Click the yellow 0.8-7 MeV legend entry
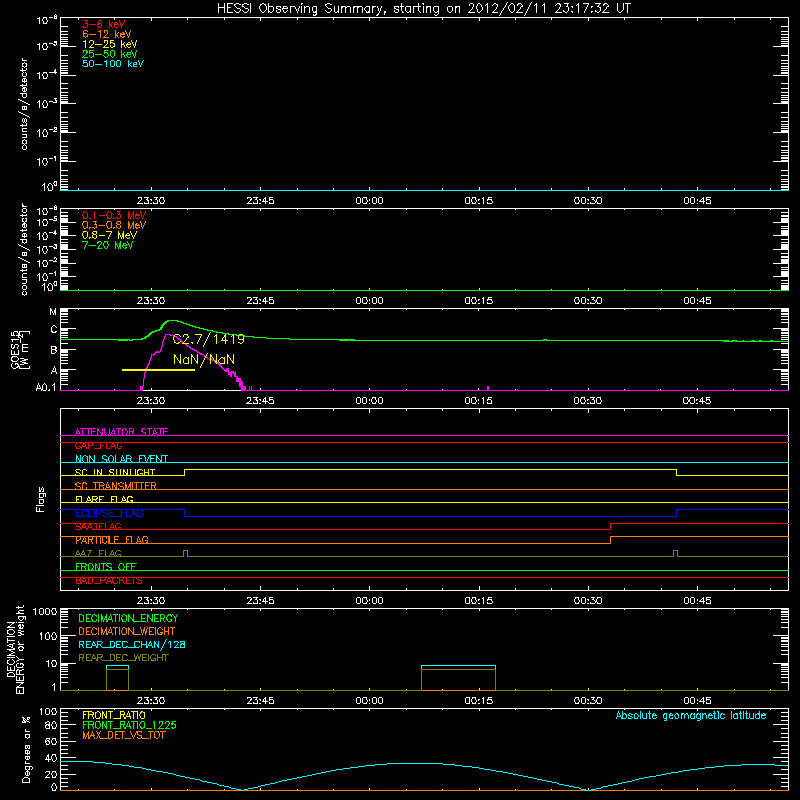The width and height of the screenshot is (800, 800). tap(109, 235)
